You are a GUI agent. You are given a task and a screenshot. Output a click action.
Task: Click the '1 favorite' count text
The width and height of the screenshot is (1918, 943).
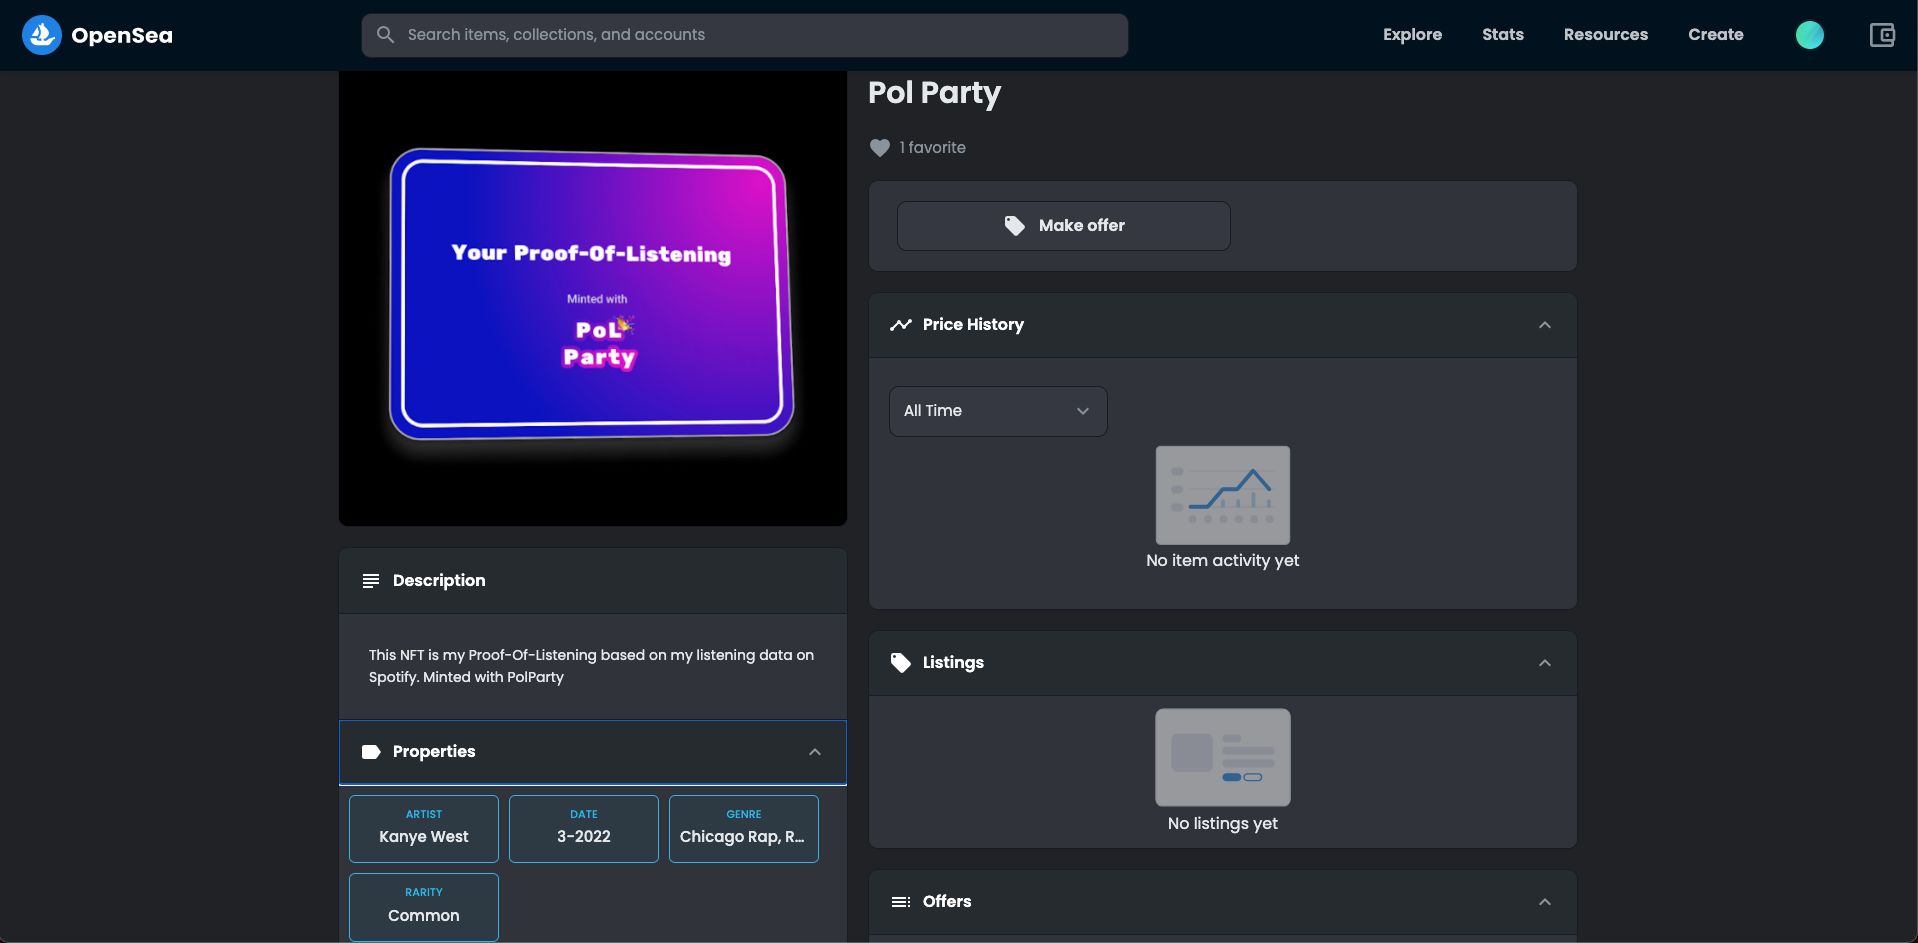click(932, 147)
